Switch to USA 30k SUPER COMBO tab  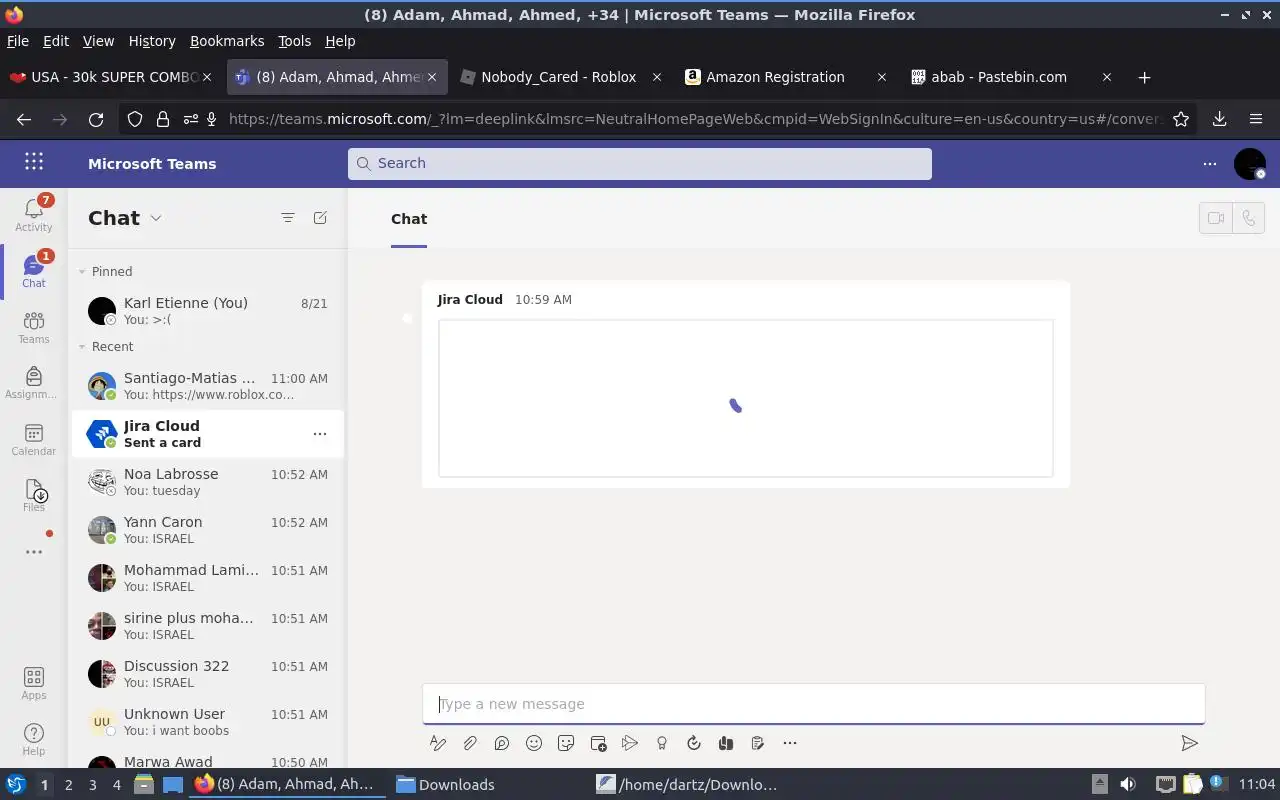tap(111, 77)
